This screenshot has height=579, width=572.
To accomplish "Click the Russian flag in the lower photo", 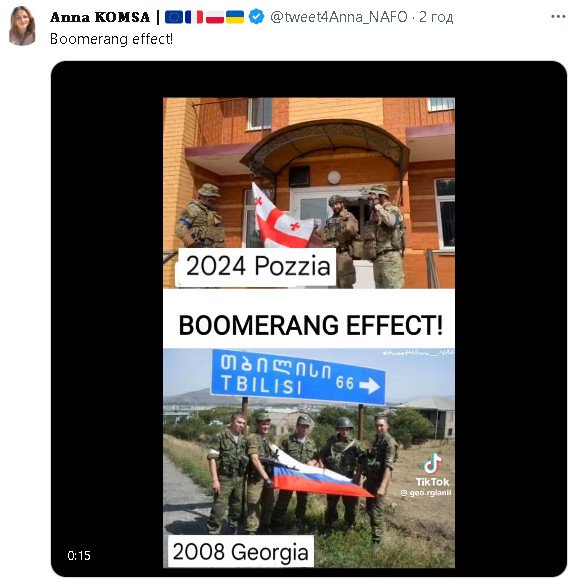I will tap(318, 474).
